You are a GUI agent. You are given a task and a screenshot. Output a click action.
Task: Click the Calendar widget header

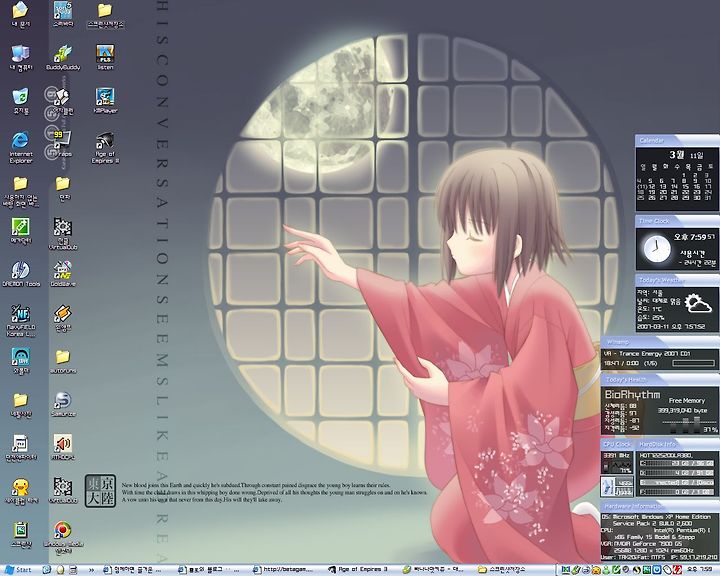(677, 141)
